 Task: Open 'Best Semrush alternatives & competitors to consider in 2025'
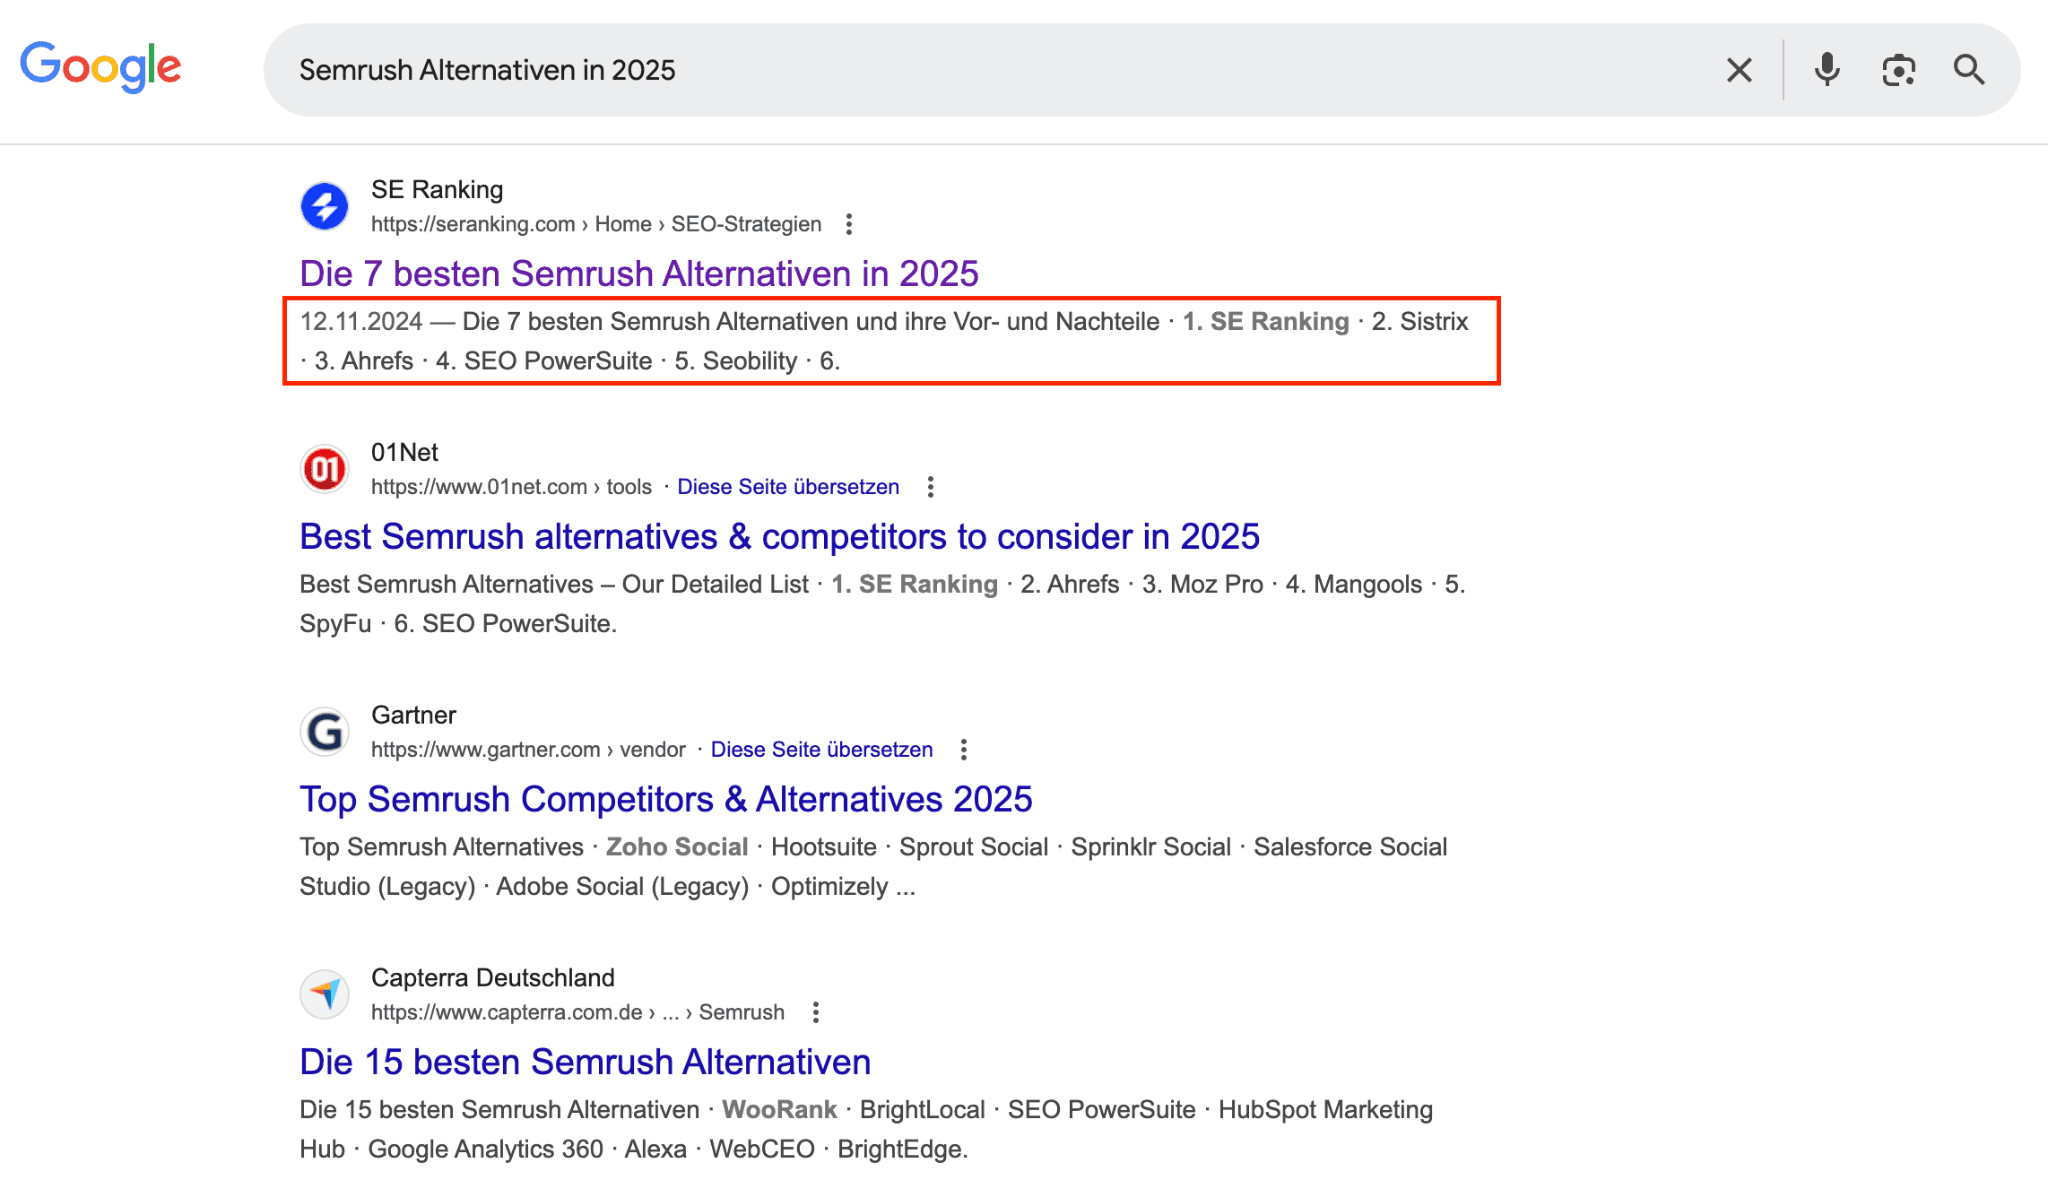coord(780,536)
